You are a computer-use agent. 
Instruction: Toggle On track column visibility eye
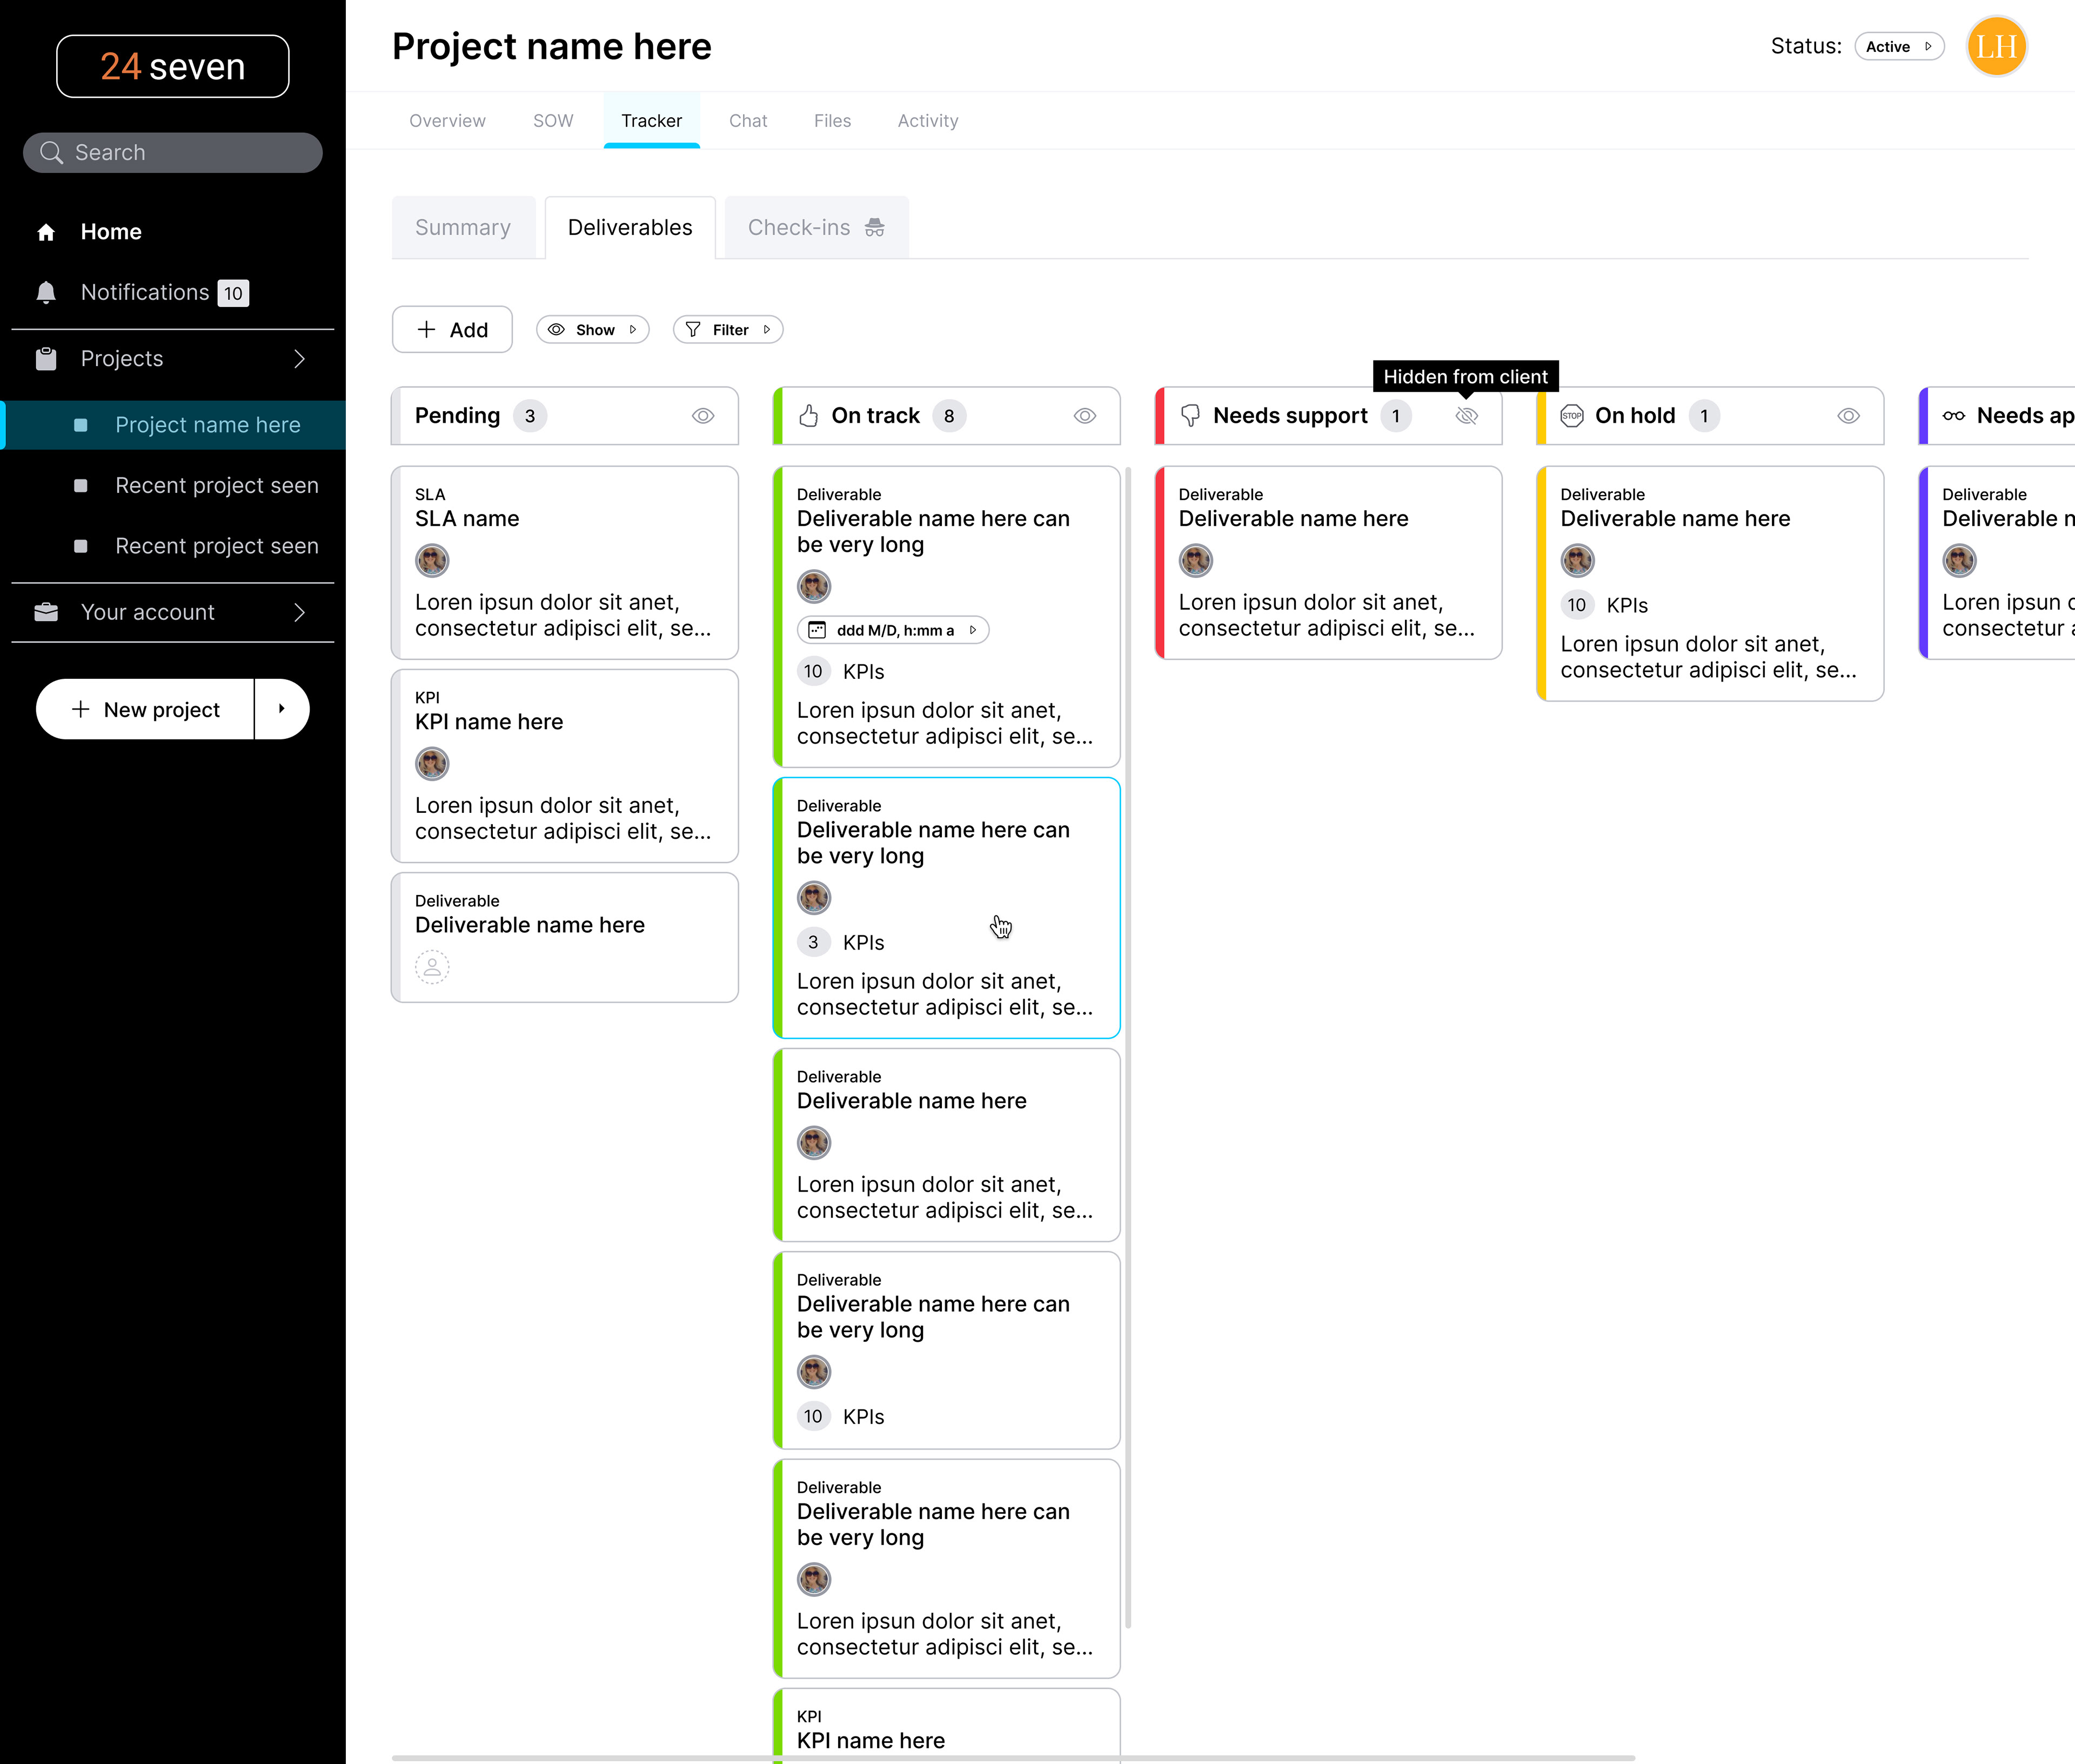[x=1085, y=416]
